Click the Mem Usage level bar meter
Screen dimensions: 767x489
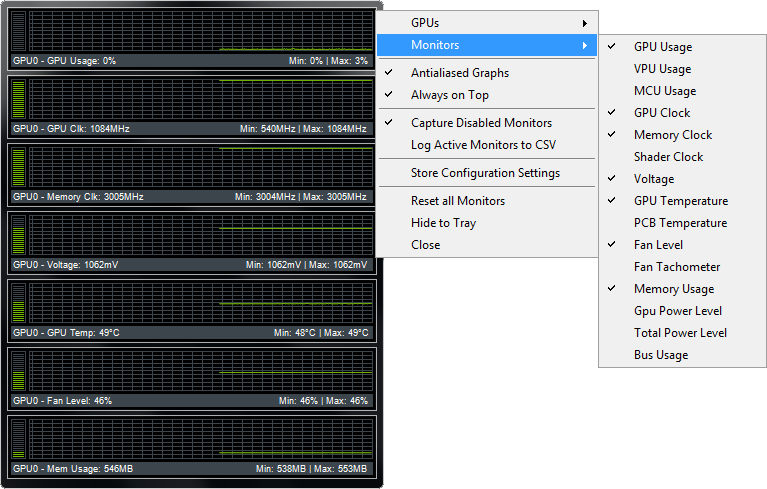pyautogui.click(x=19, y=439)
